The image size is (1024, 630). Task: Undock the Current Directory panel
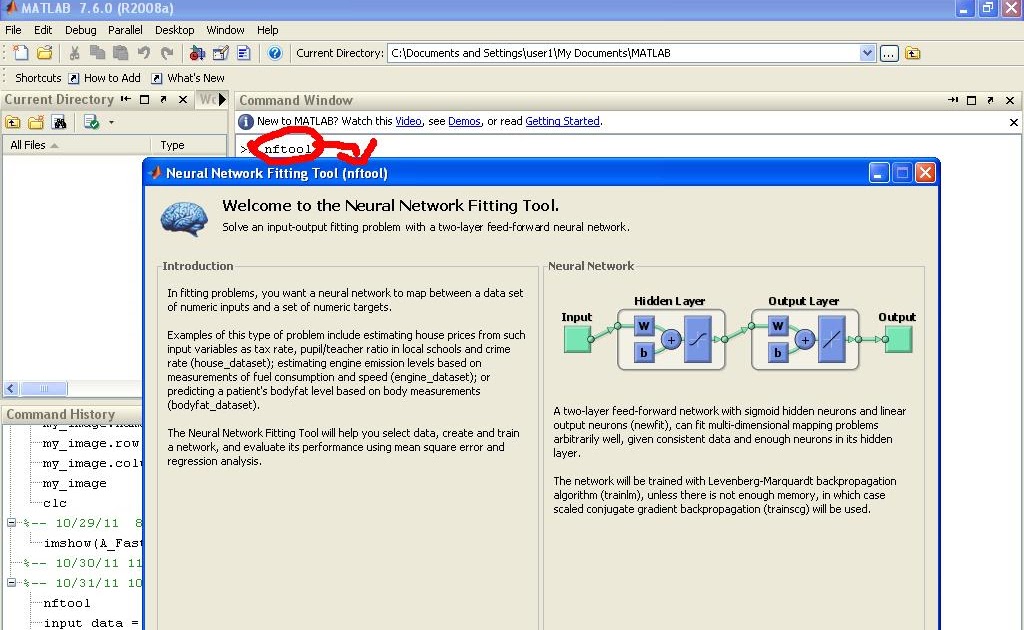click(163, 99)
